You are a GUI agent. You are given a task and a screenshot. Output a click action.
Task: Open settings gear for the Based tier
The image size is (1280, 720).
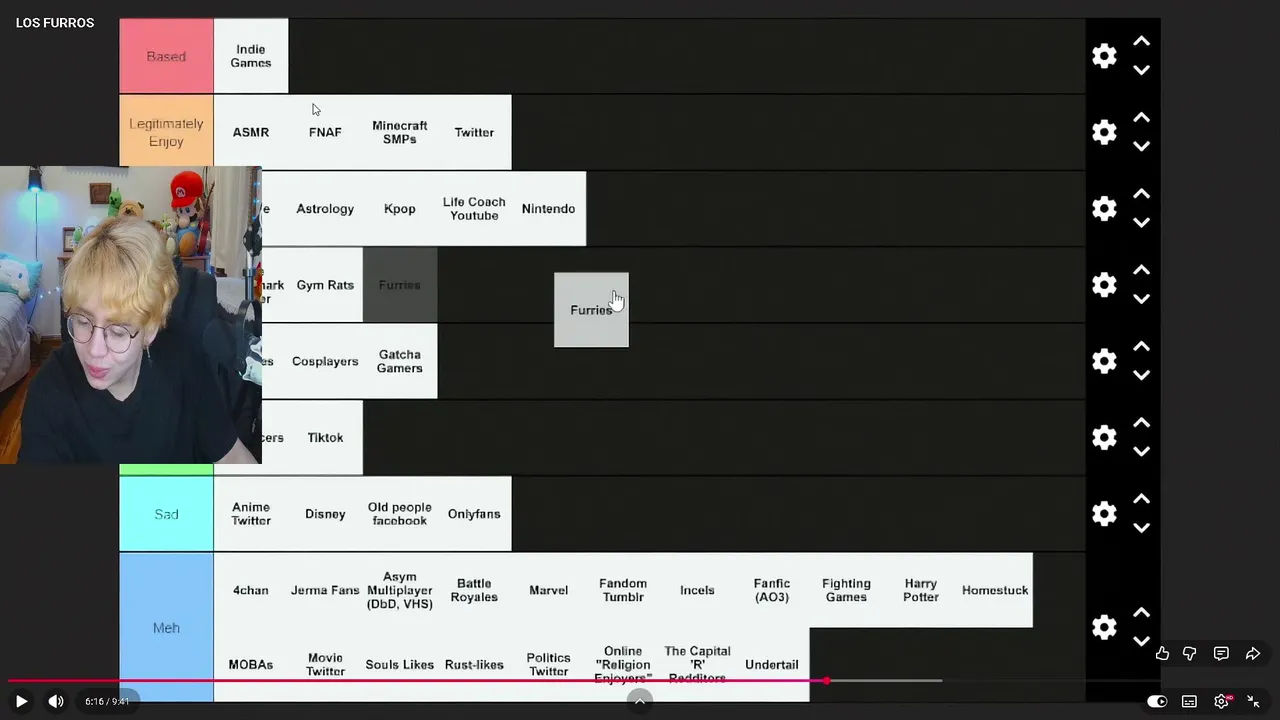coord(1104,56)
